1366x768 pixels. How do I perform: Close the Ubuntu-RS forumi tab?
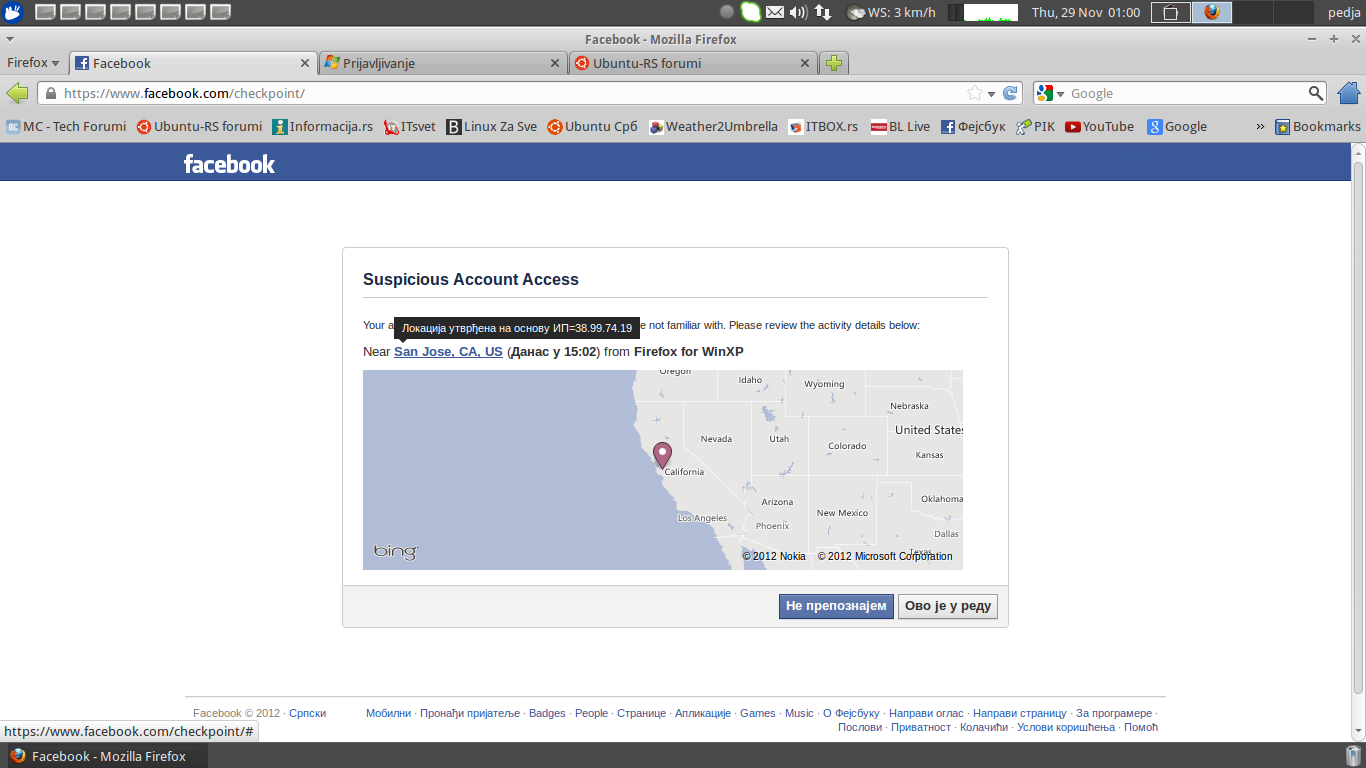click(805, 63)
